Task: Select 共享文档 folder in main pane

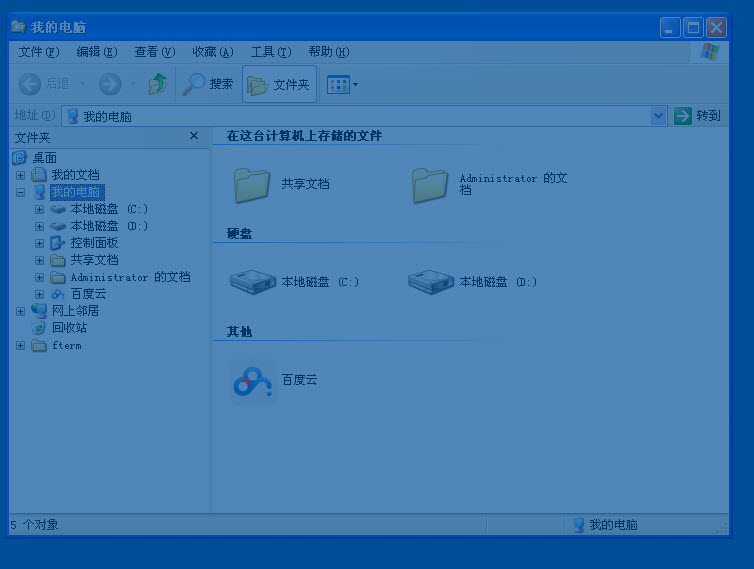Action: click(281, 185)
